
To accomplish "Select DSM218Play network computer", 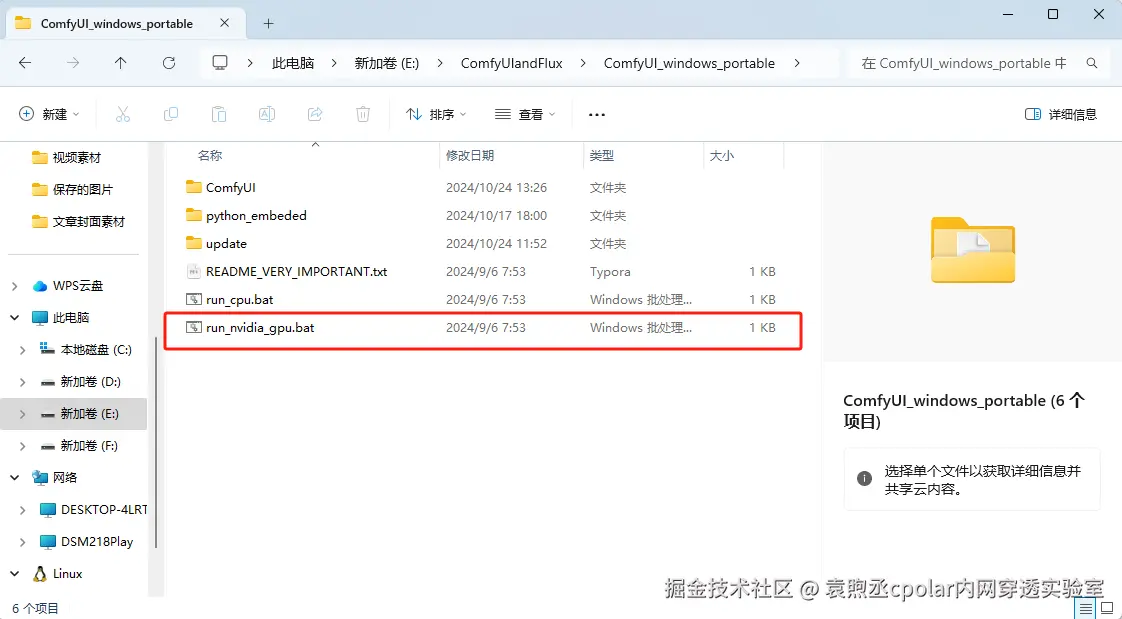I will 87,542.
